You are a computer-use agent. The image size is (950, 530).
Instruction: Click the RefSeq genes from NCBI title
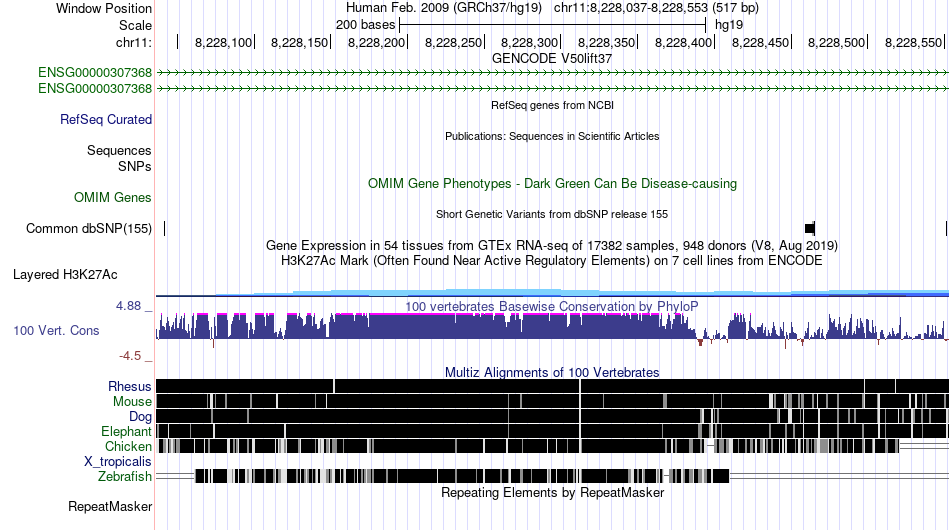tap(552, 105)
